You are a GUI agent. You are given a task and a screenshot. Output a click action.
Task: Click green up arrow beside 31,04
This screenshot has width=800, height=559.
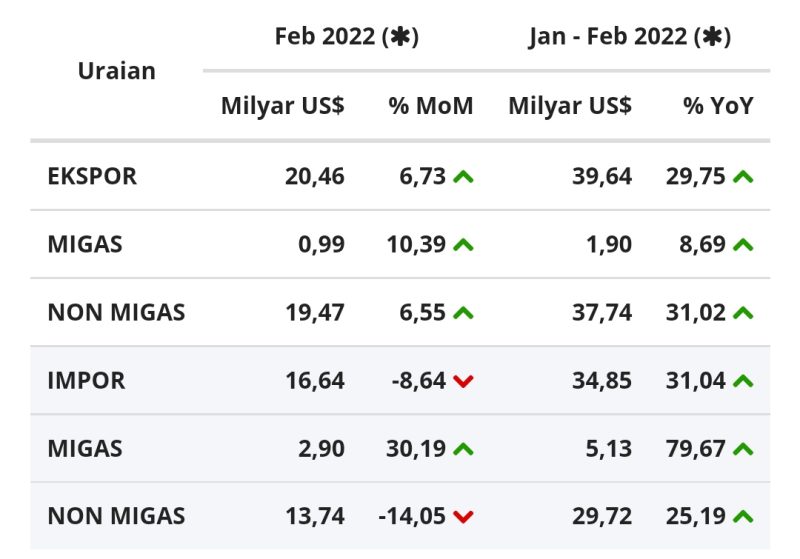pos(743,380)
